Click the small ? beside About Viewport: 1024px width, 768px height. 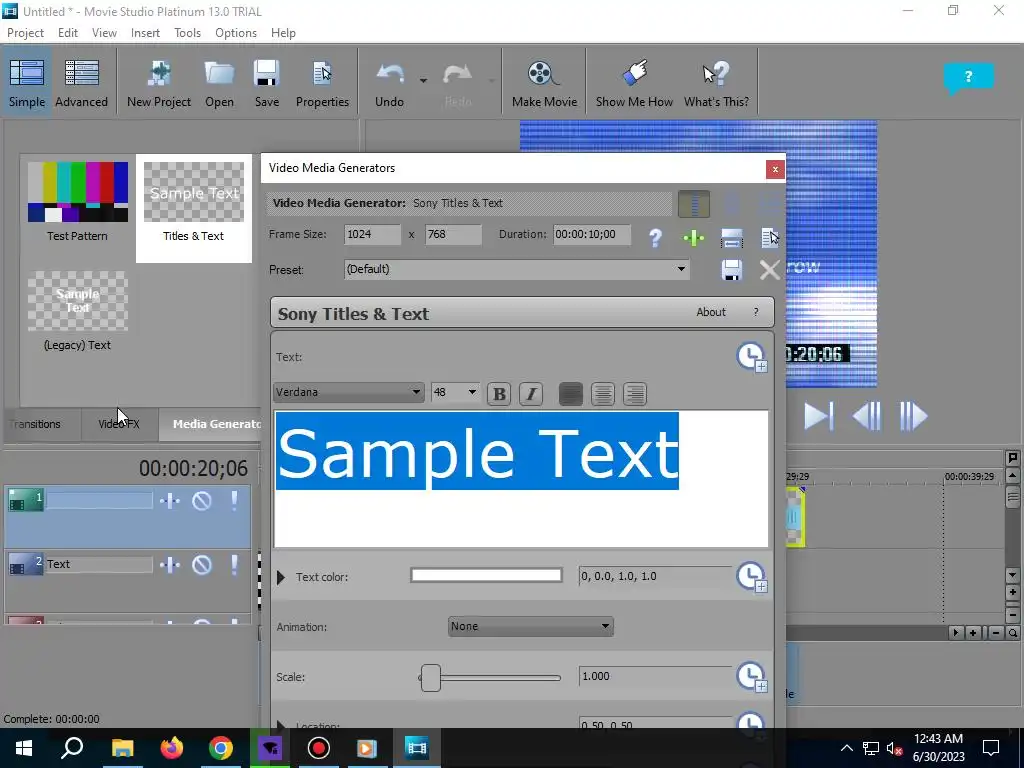coord(756,312)
